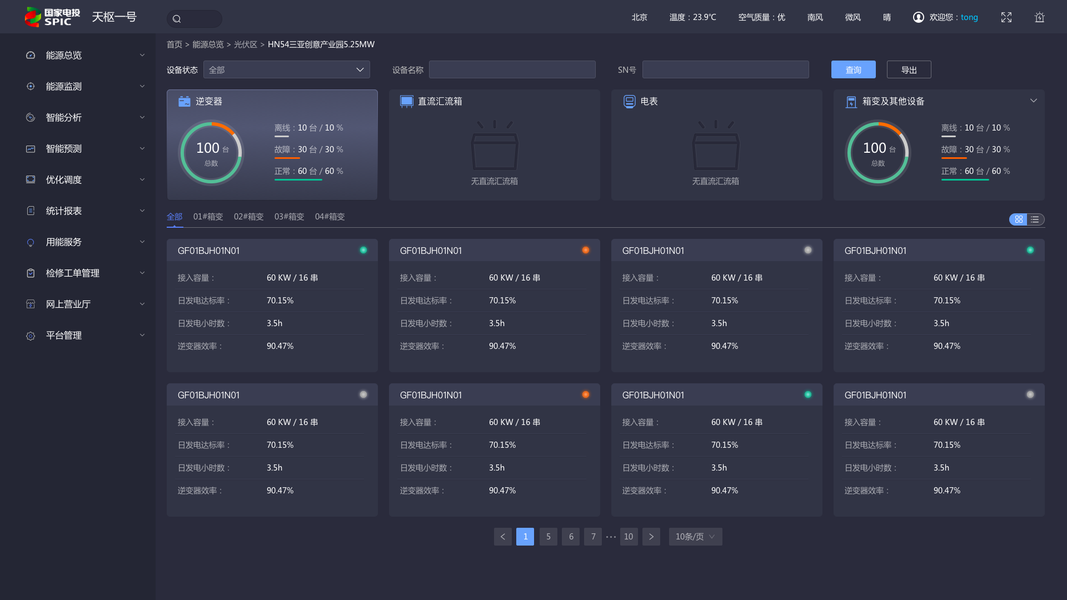Select the 04#箱变 tab

point(329,217)
